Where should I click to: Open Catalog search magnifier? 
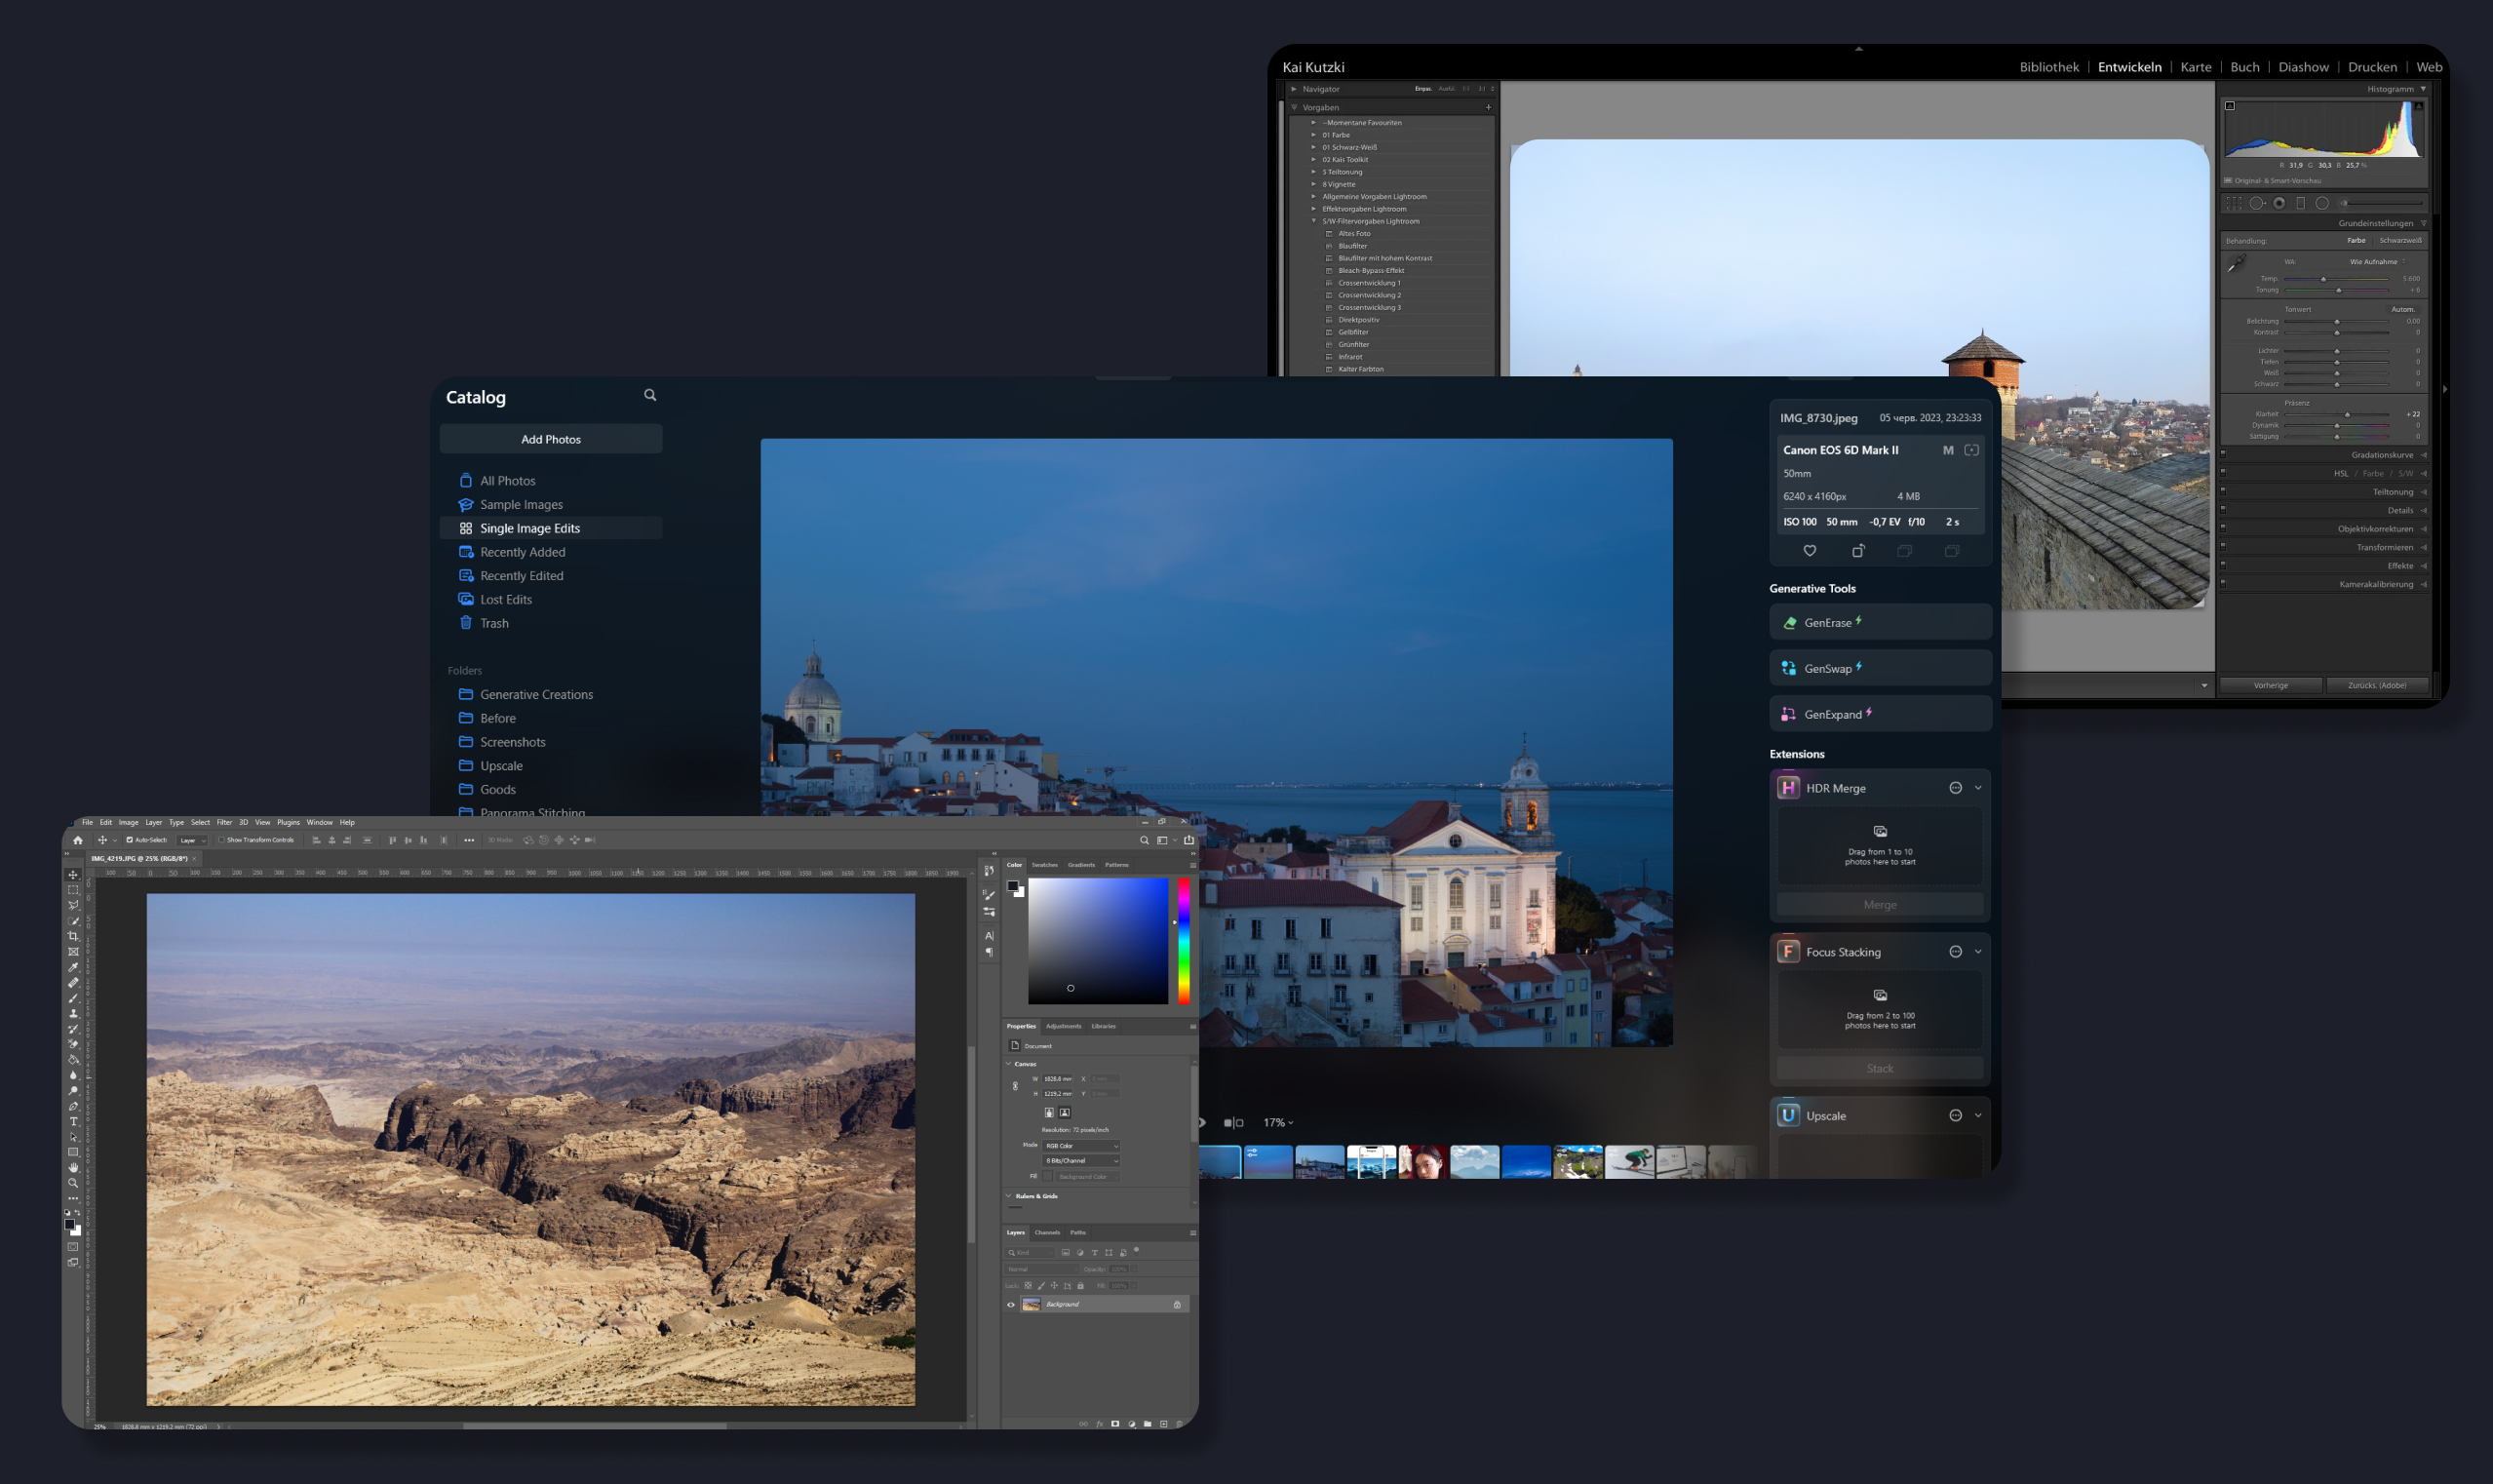pos(650,395)
